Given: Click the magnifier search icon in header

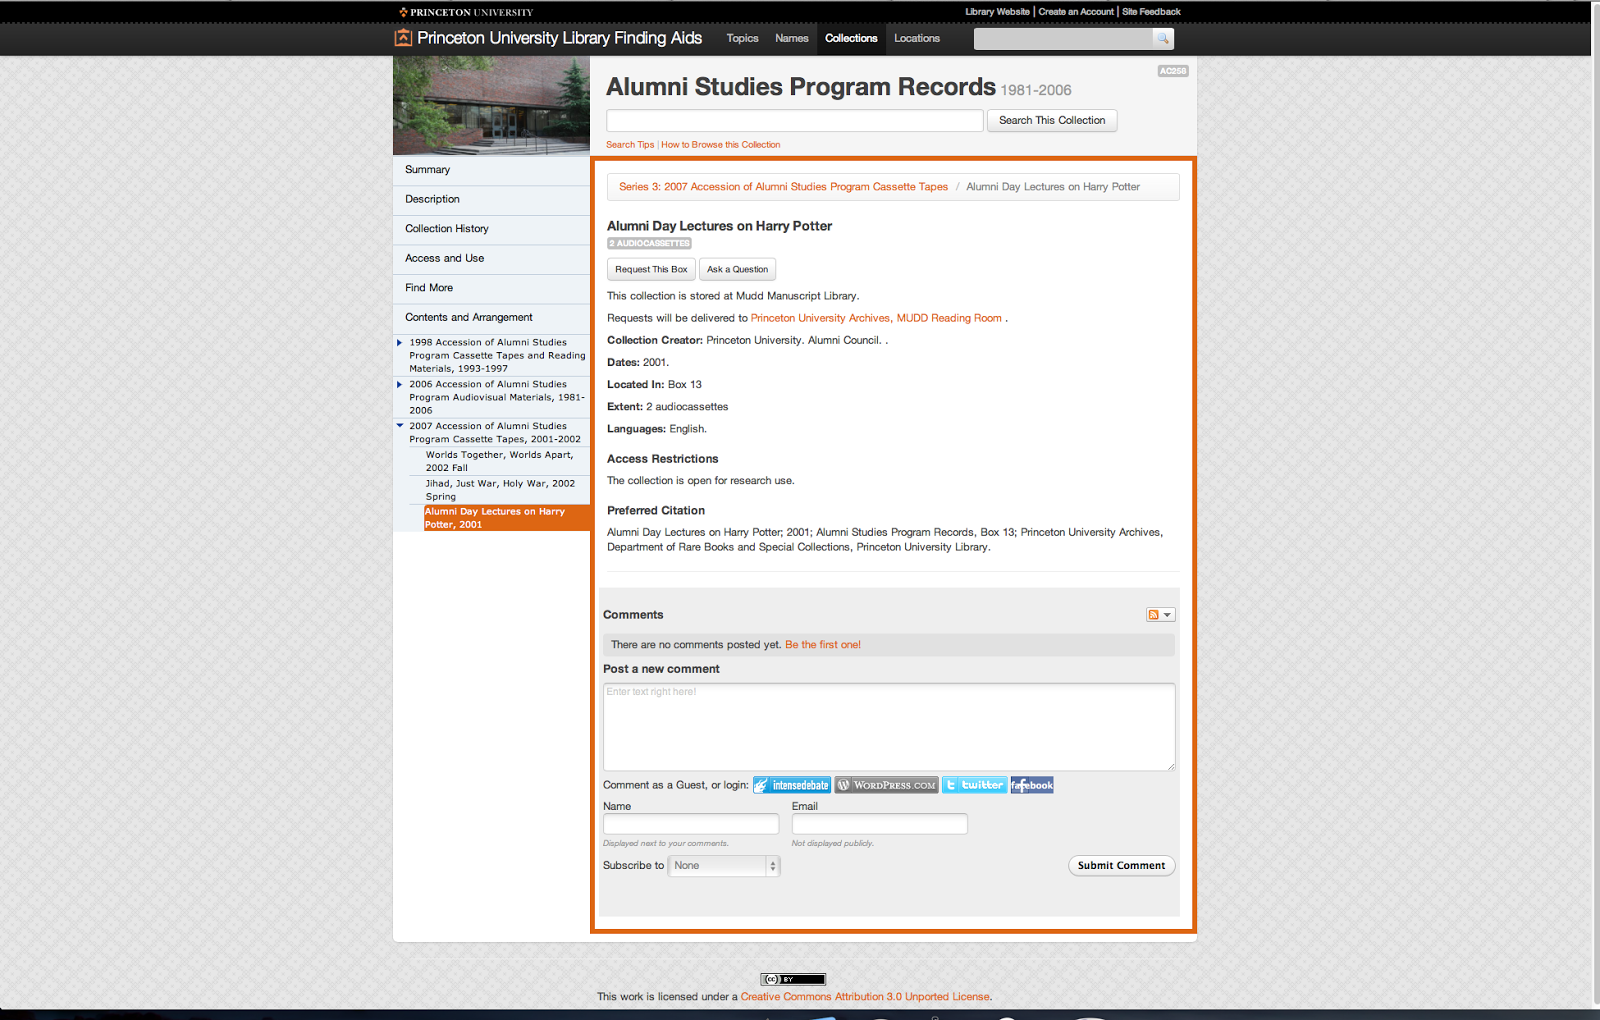Looking at the screenshot, I should [1162, 38].
